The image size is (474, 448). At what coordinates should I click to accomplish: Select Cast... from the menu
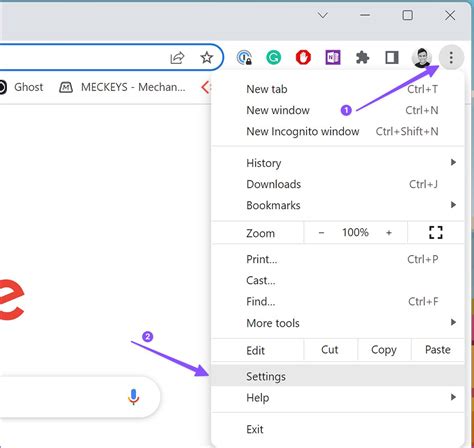click(x=338, y=280)
